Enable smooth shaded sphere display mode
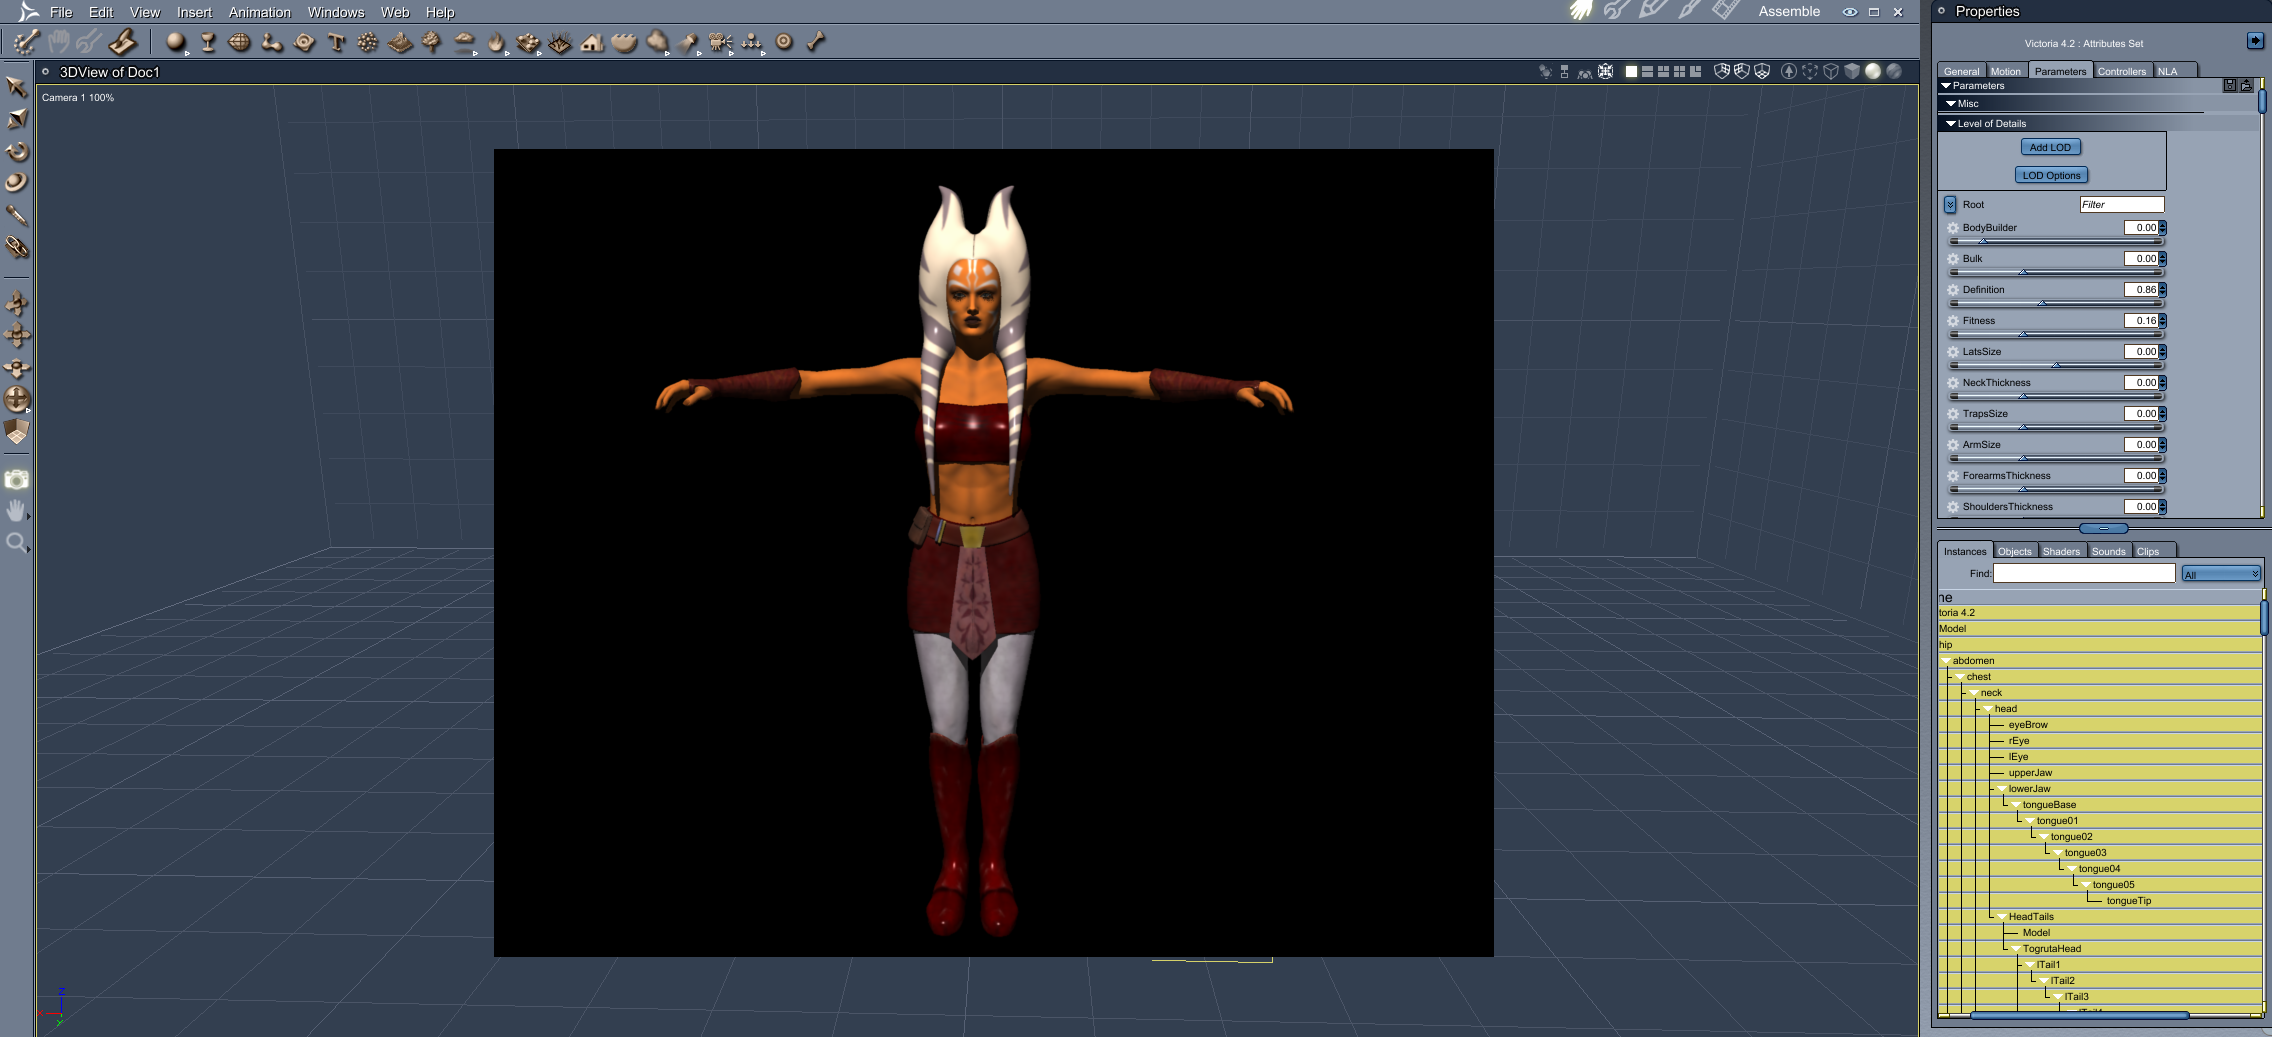This screenshot has height=1037, width=2272. [1873, 71]
